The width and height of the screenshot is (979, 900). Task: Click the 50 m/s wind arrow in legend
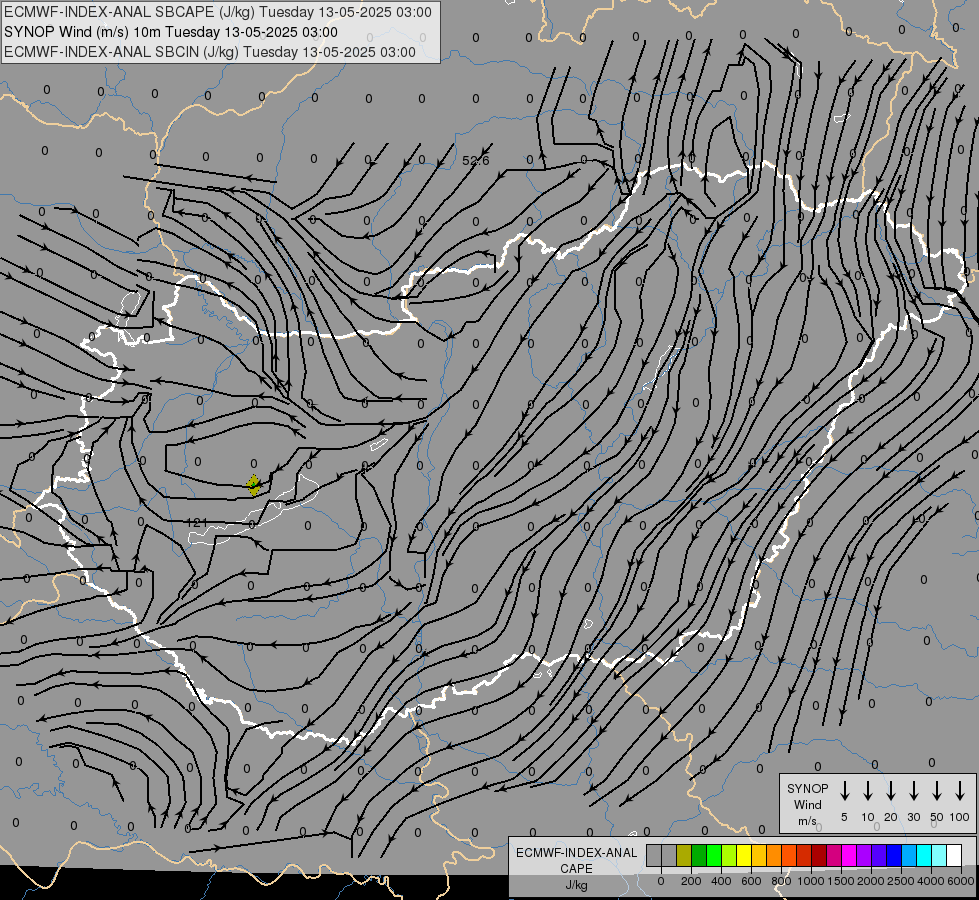(x=937, y=791)
